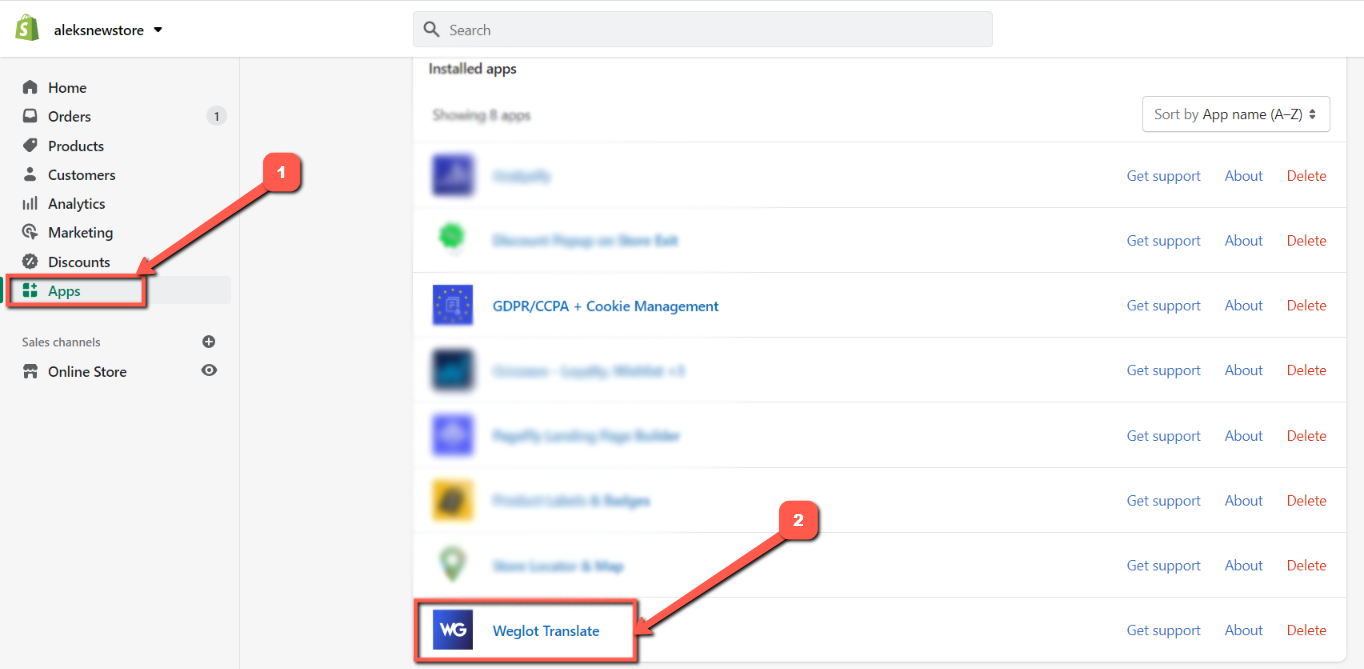Get support for GDPR/CCPA + Cookie Management
The width and height of the screenshot is (1364, 669).
coord(1164,305)
